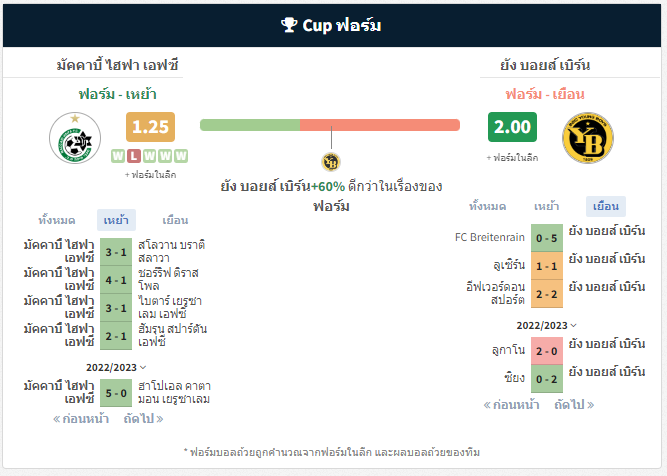Click the 2.00 away form rating badge
This screenshot has height=476, width=667.
512,127
